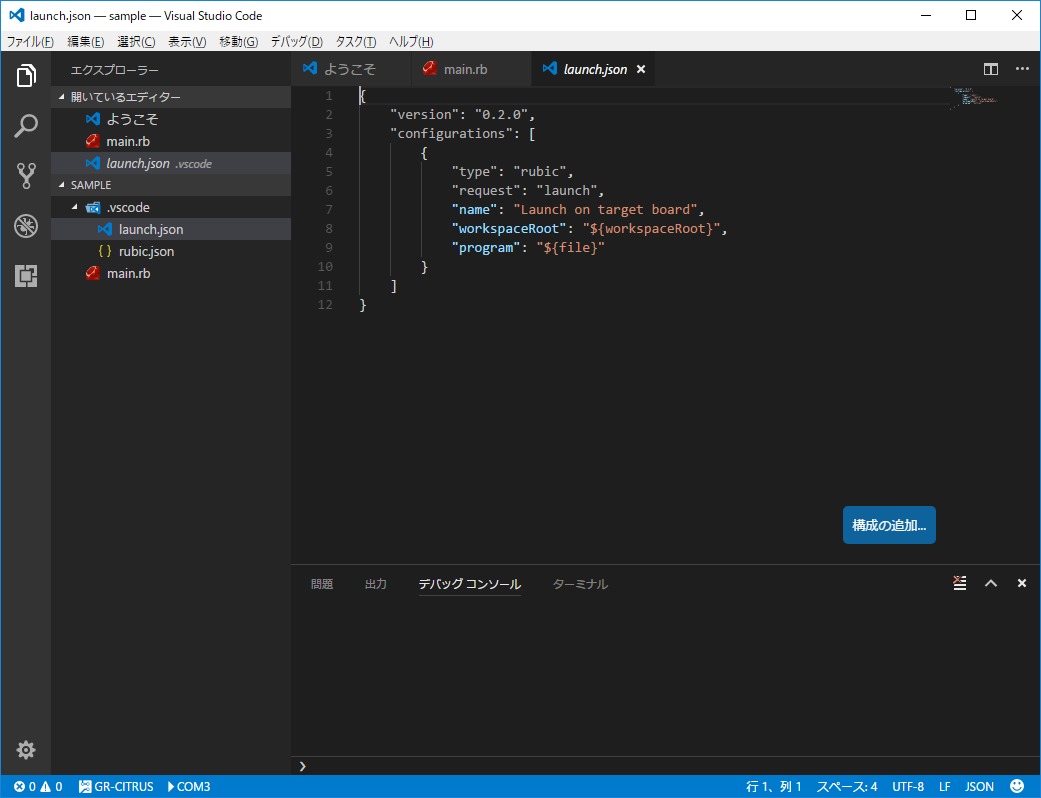Open the Explorer view in activity bar
Image resolution: width=1041 pixels, height=798 pixels.
point(26,76)
